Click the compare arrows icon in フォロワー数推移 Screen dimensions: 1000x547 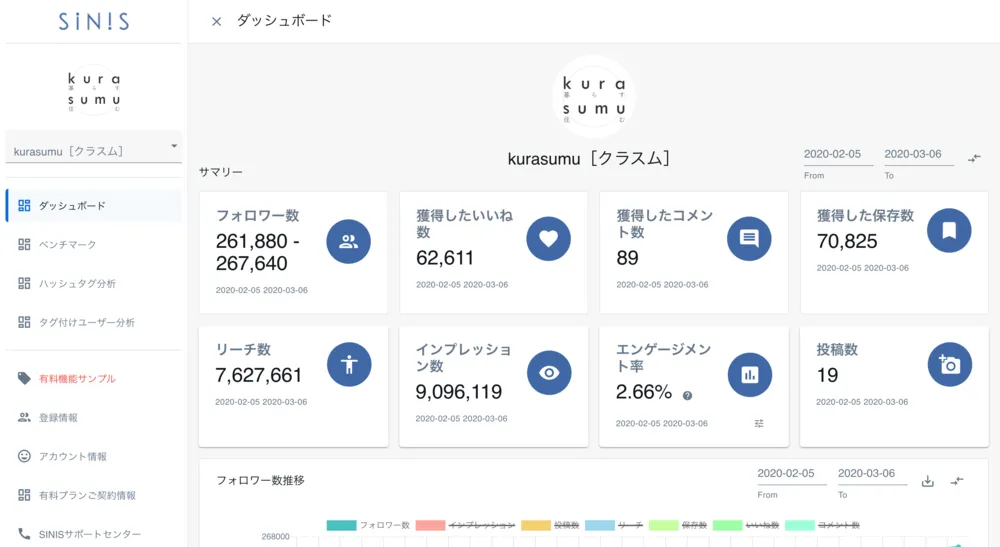coord(957,481)
